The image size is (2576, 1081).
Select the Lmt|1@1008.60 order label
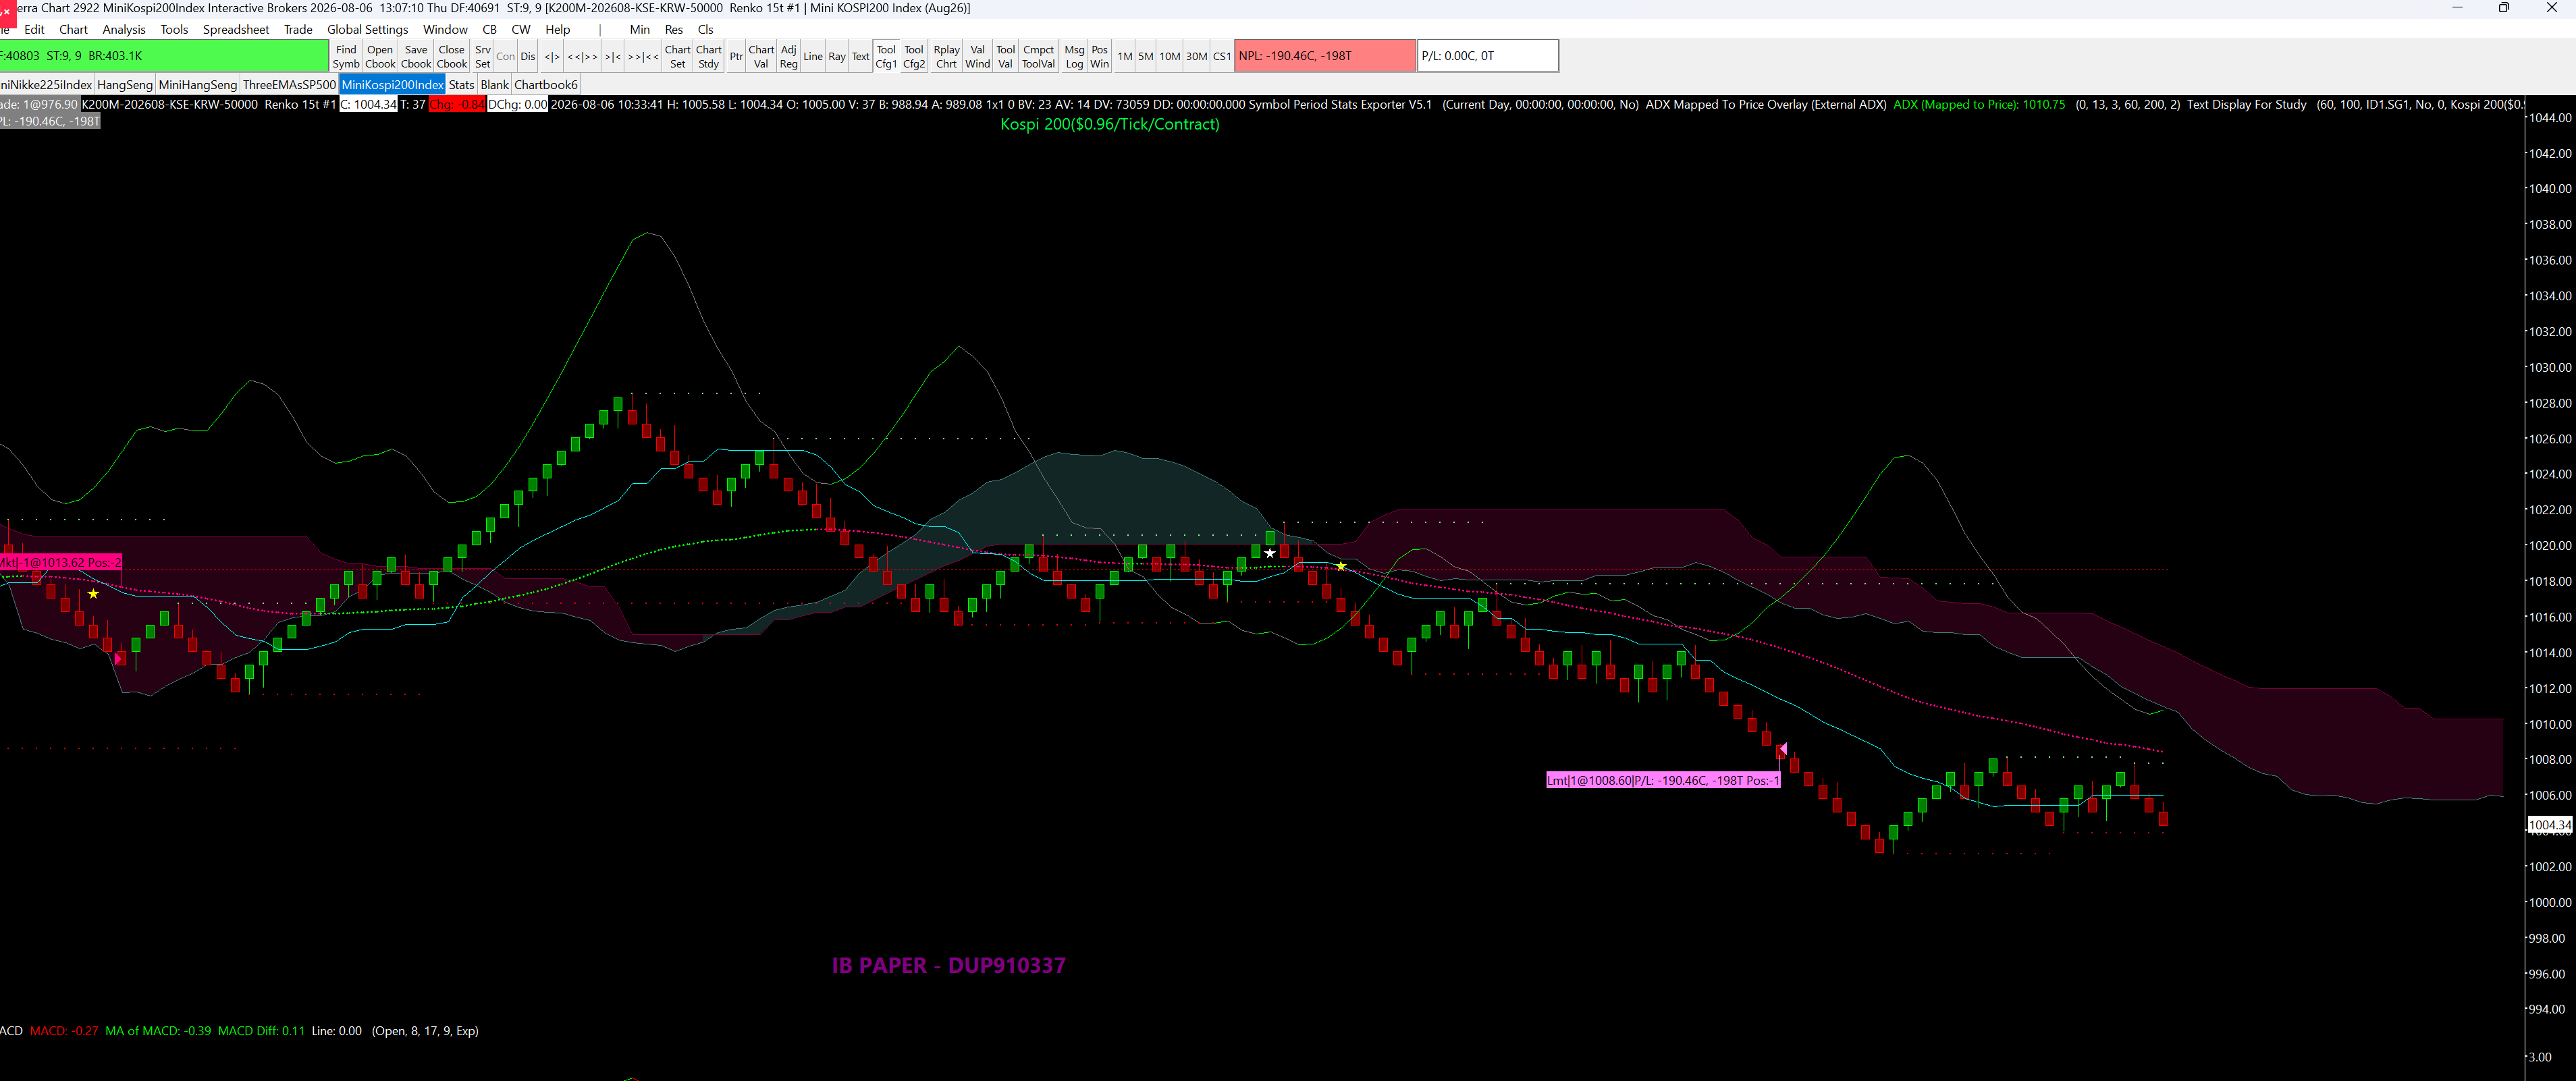(x=1663, y=780)
